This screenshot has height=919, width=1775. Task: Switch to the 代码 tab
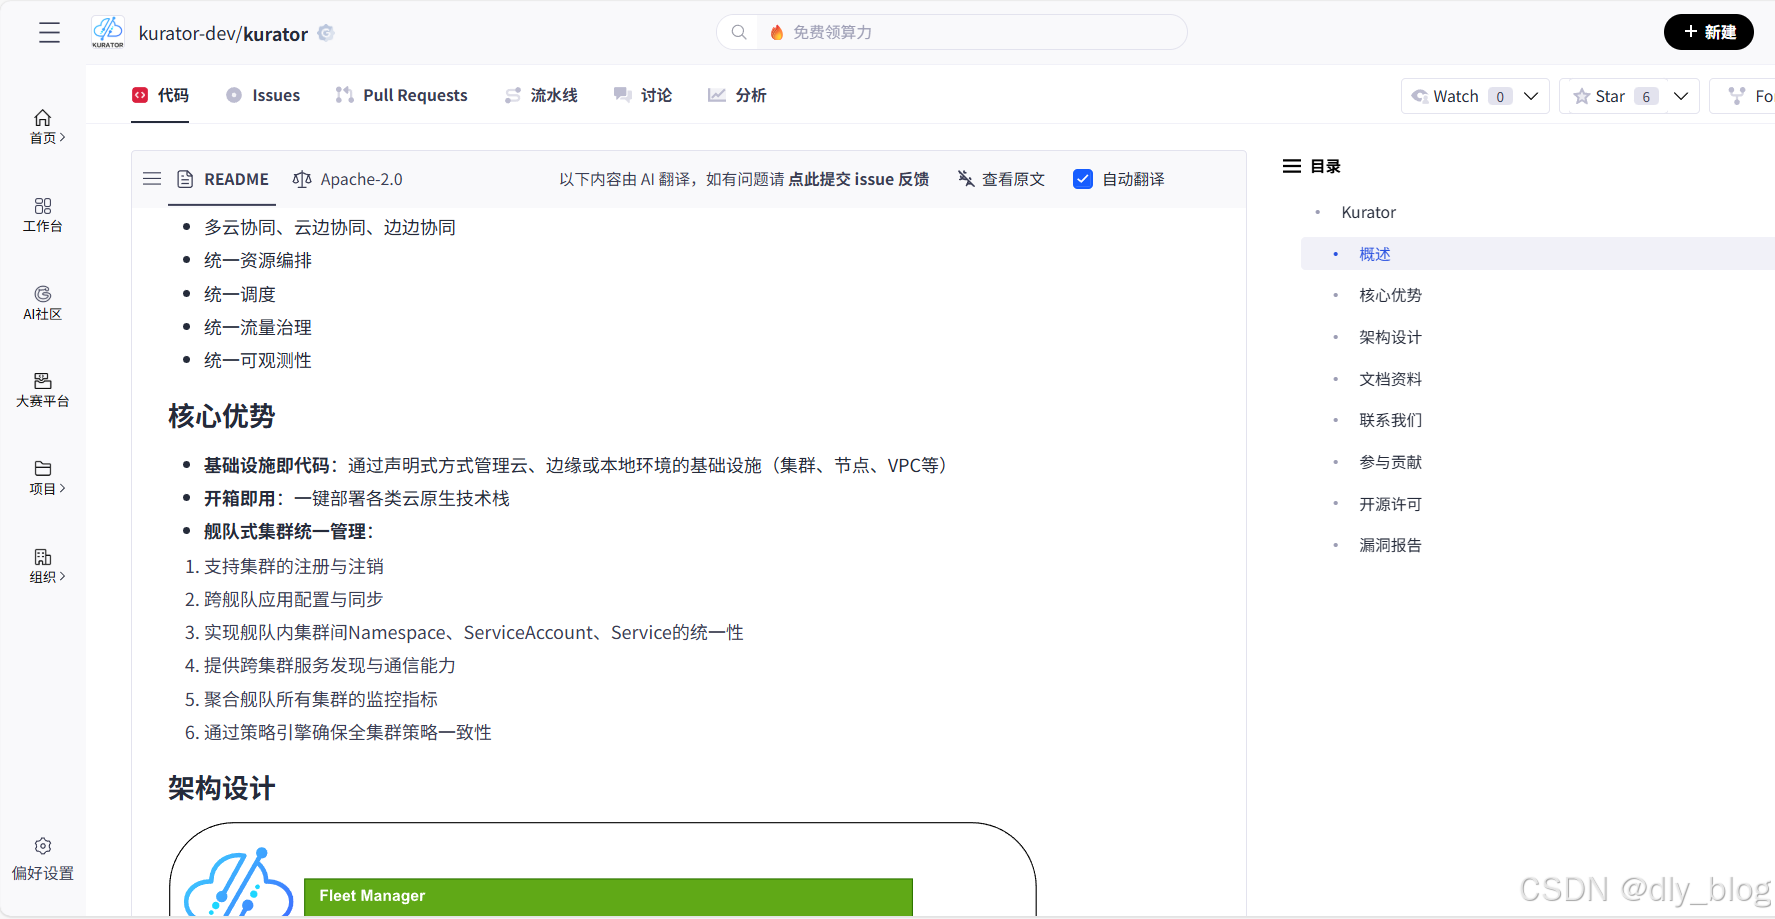(160, 95)
